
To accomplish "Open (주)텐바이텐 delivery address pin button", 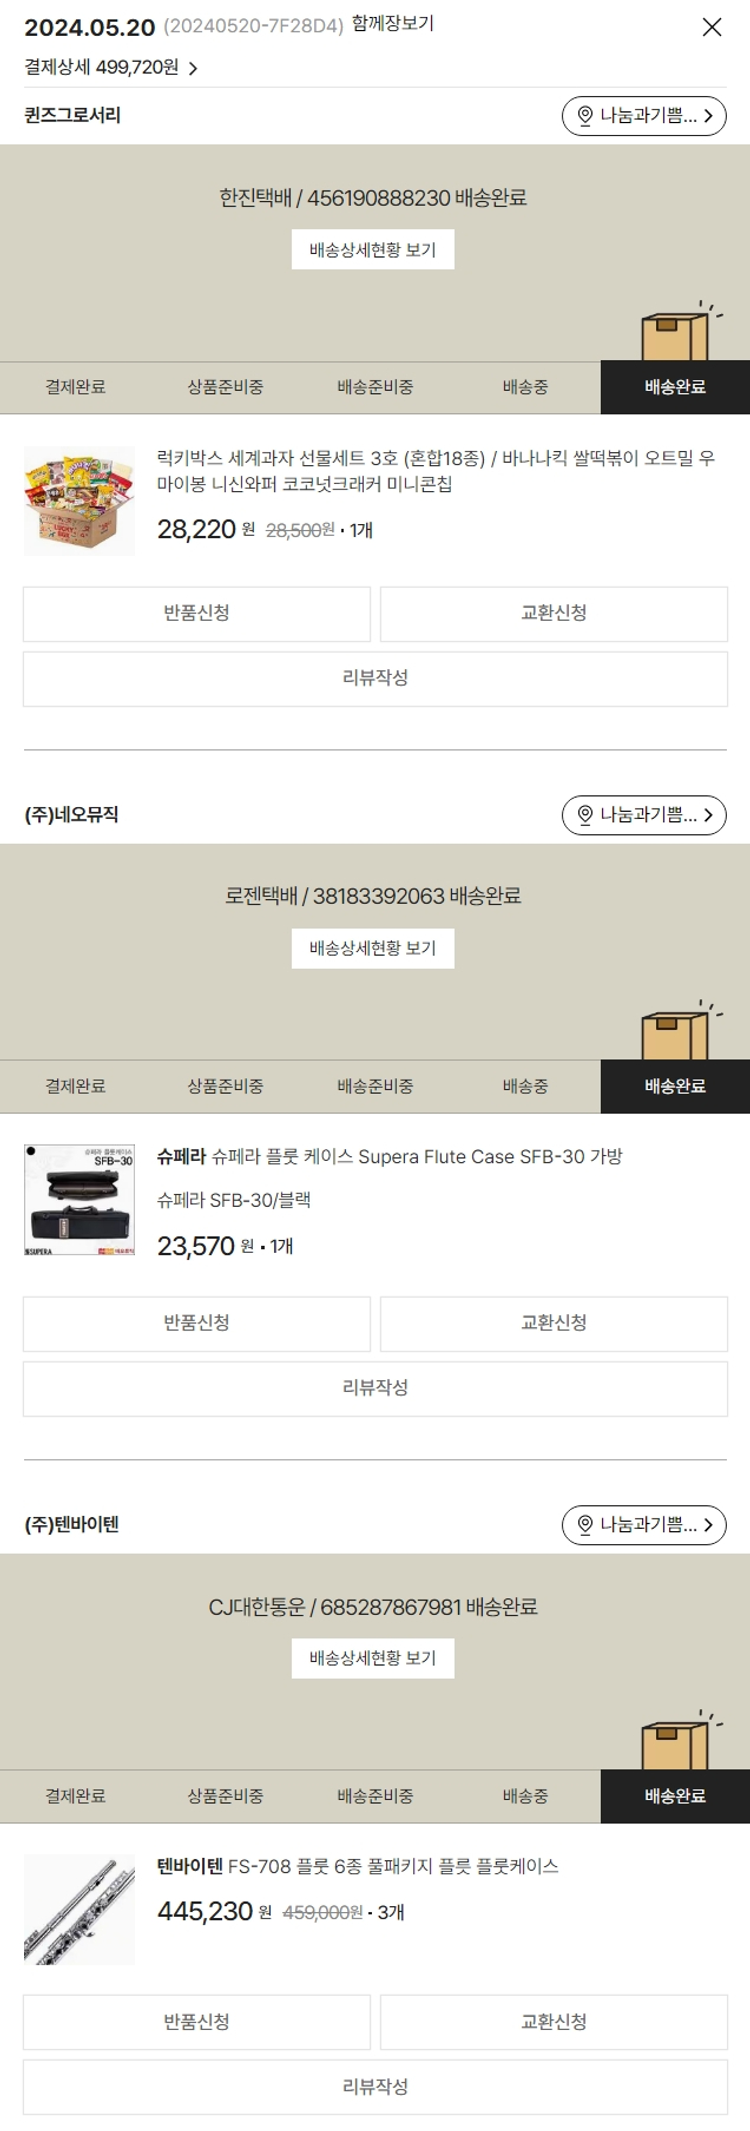I will coord(644,1525).
